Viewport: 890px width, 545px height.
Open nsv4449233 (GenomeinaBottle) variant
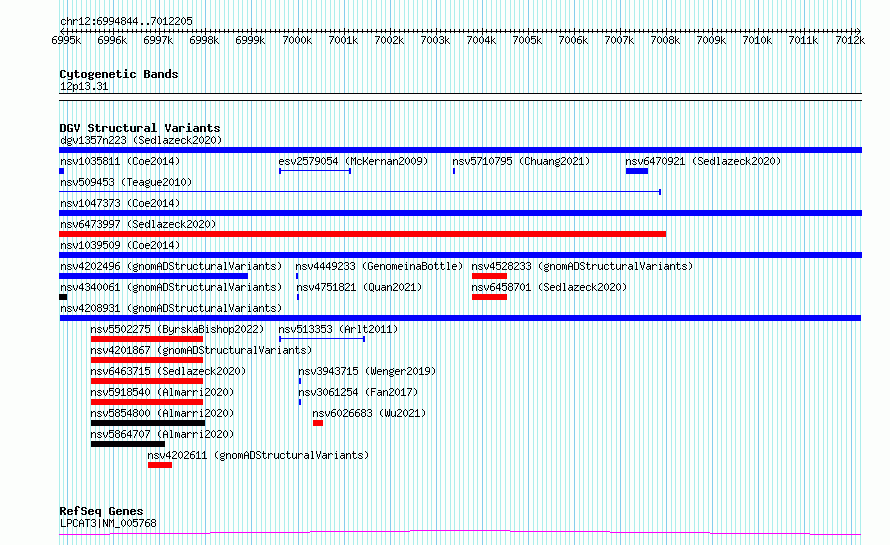pyautogui.click(x=379, y=266)
